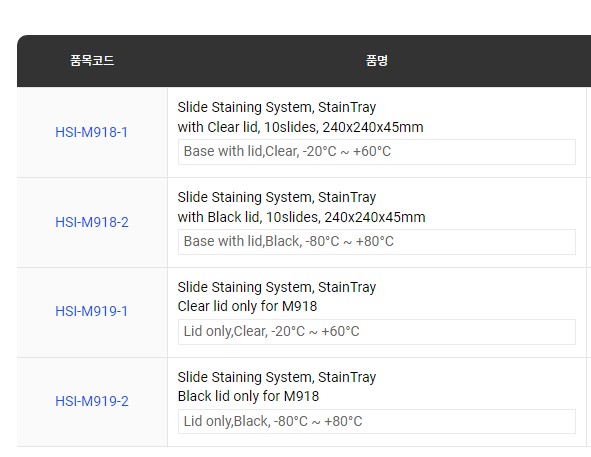Open the HSI-M918-2 product code link

[x=92, y=222]
